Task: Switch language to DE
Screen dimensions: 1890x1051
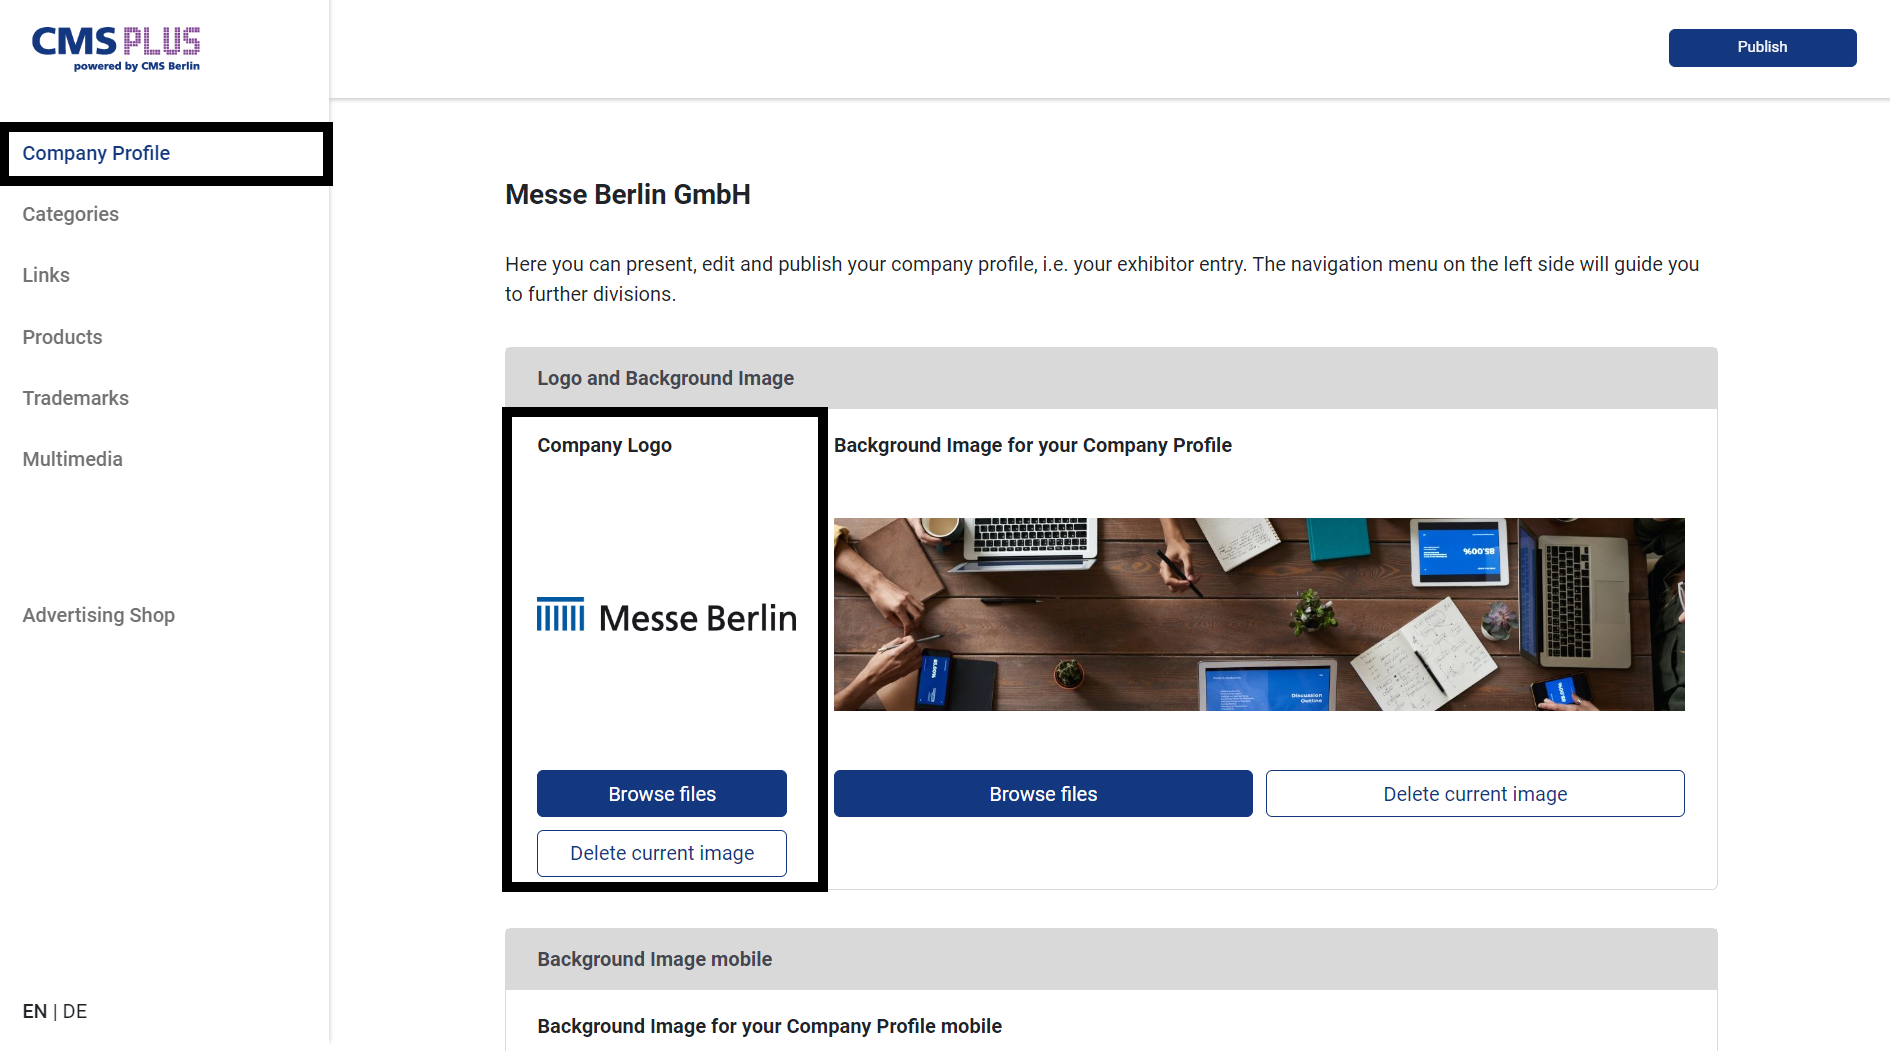Action: coord(75,1011)
